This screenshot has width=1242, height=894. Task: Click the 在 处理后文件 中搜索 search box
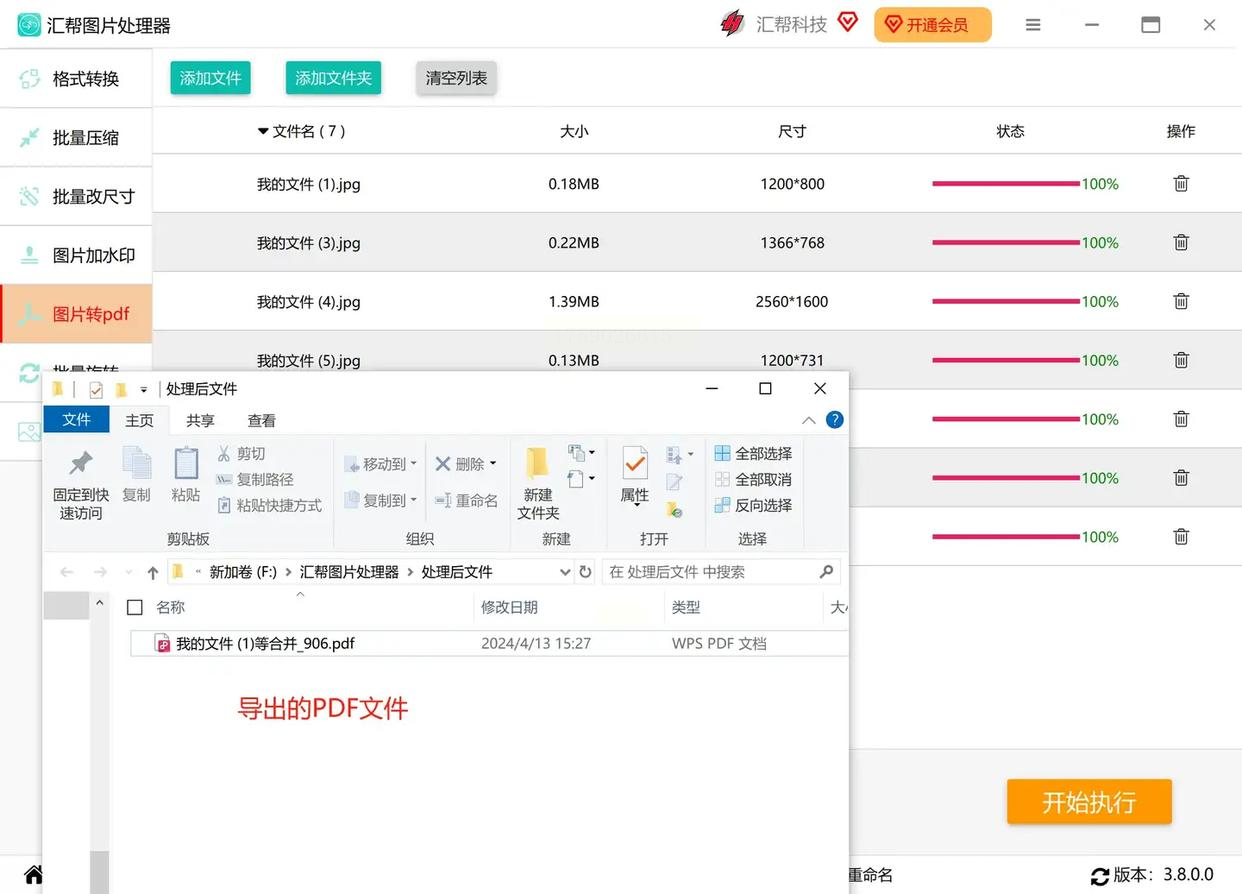tap(710, 572)
